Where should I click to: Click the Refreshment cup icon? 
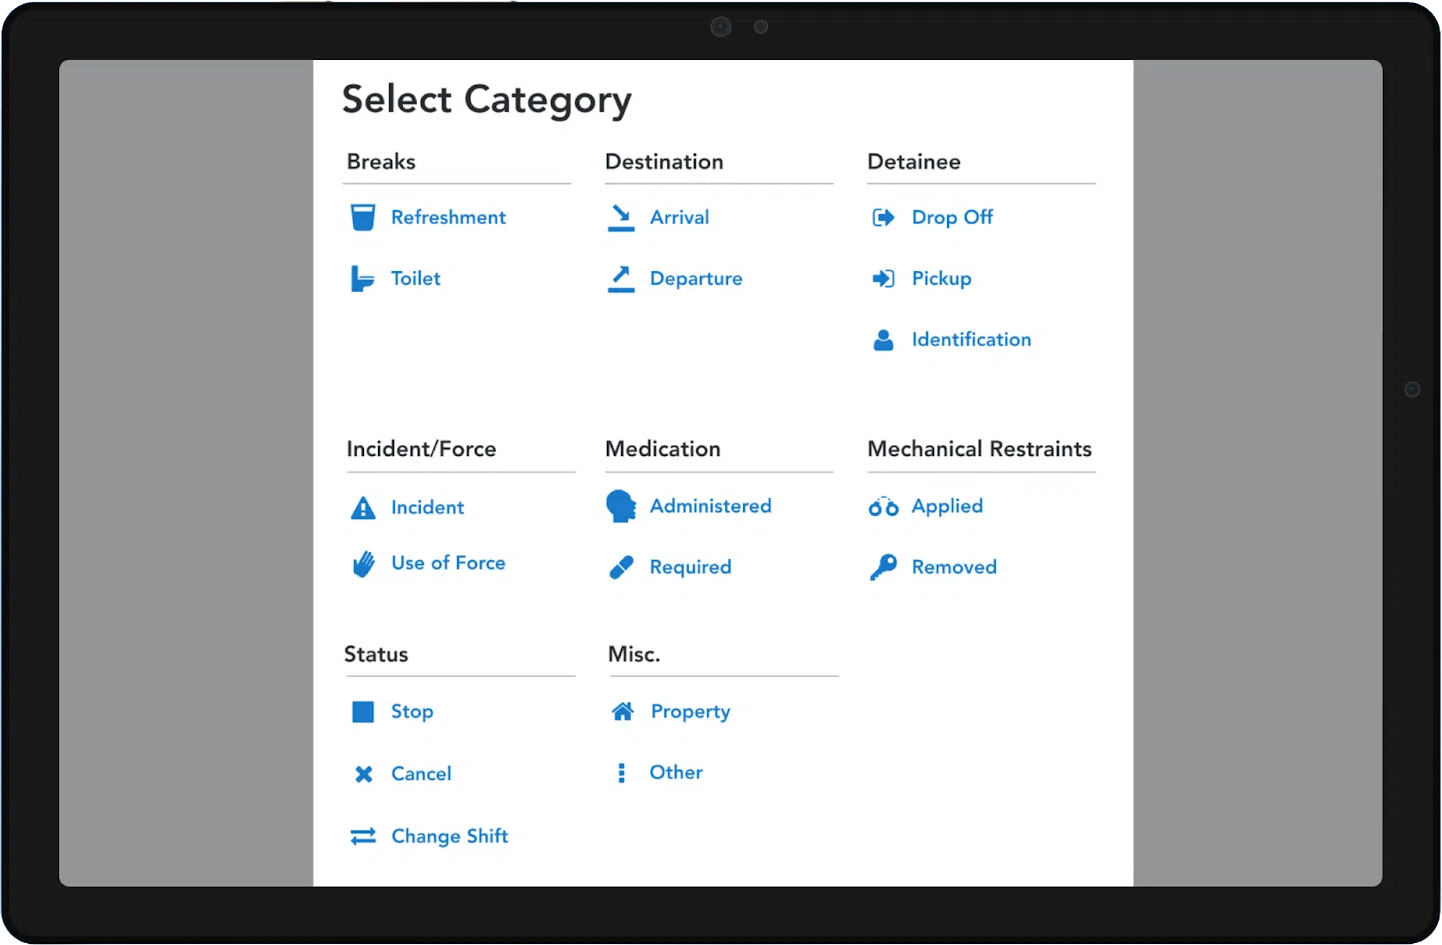(363, 217)
